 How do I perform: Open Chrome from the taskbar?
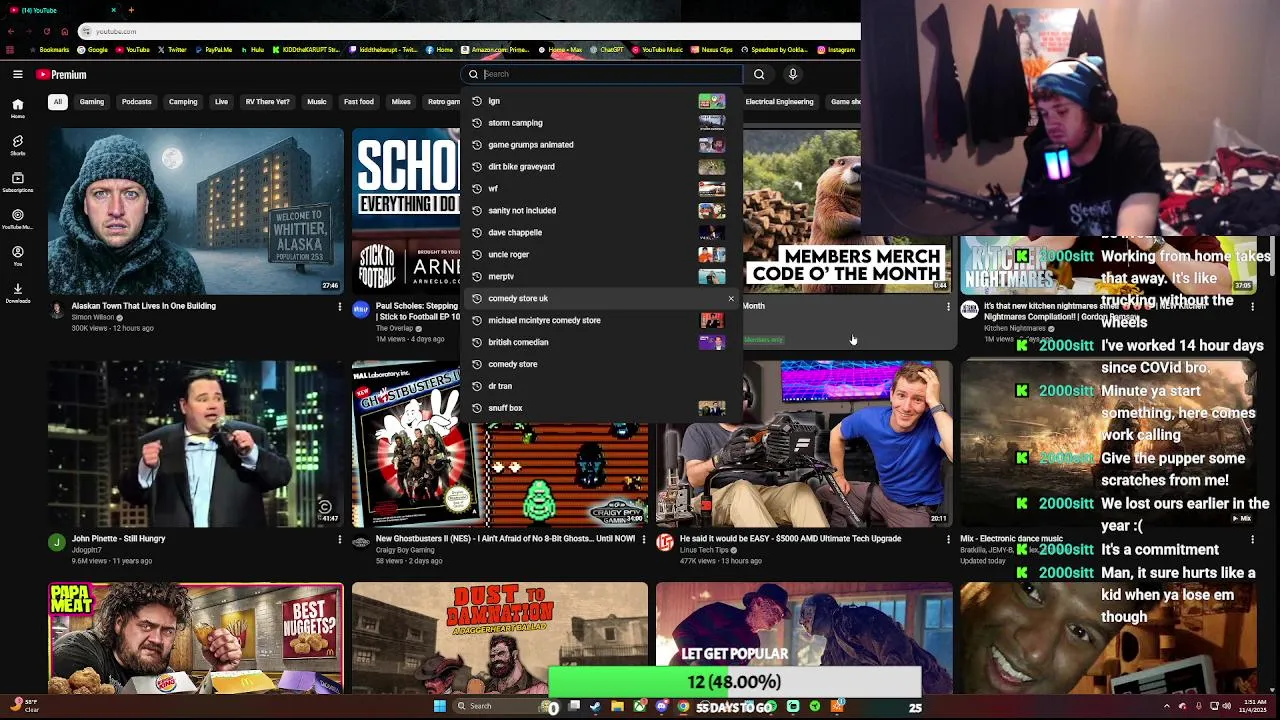click(683, 707)
